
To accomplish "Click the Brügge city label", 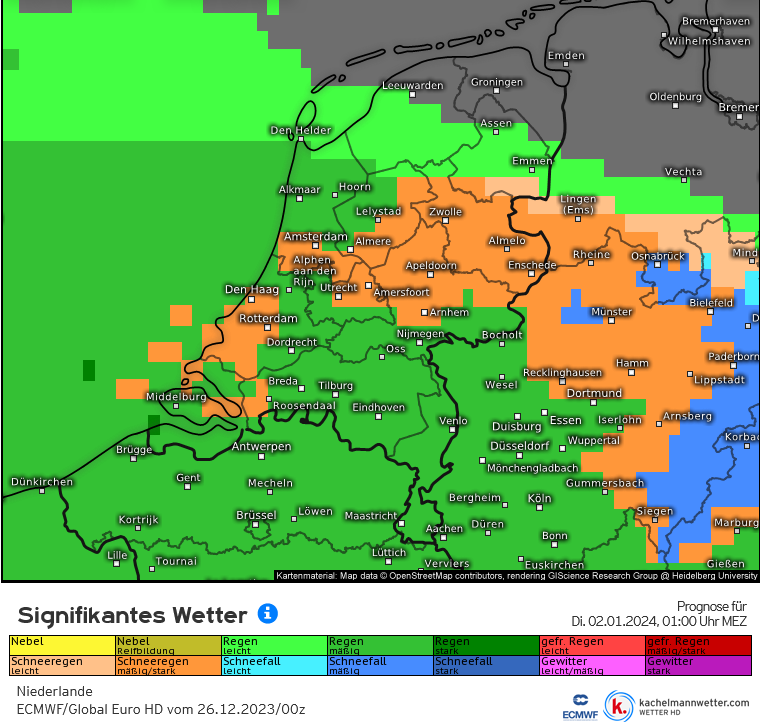I will tap(134, 450).
